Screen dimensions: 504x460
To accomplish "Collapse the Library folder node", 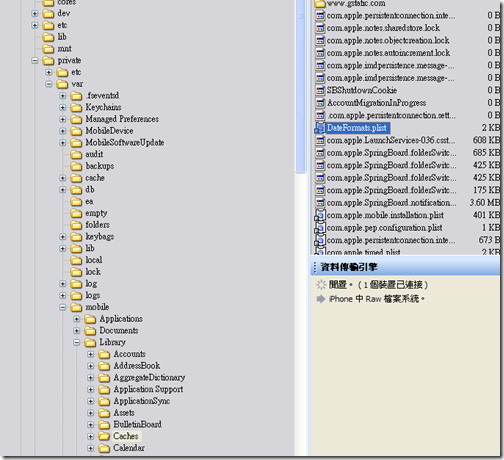I will click(77, 342).
